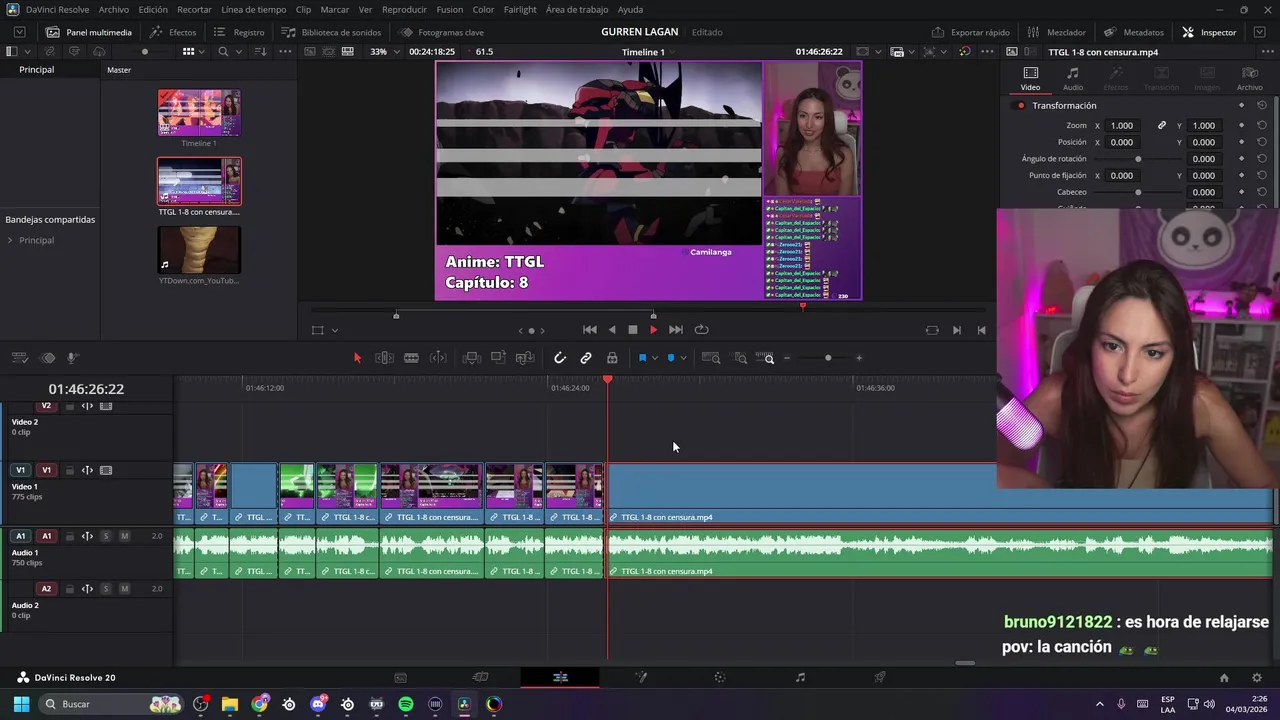Open the voiceover microphone tool

tap(72, 358)
